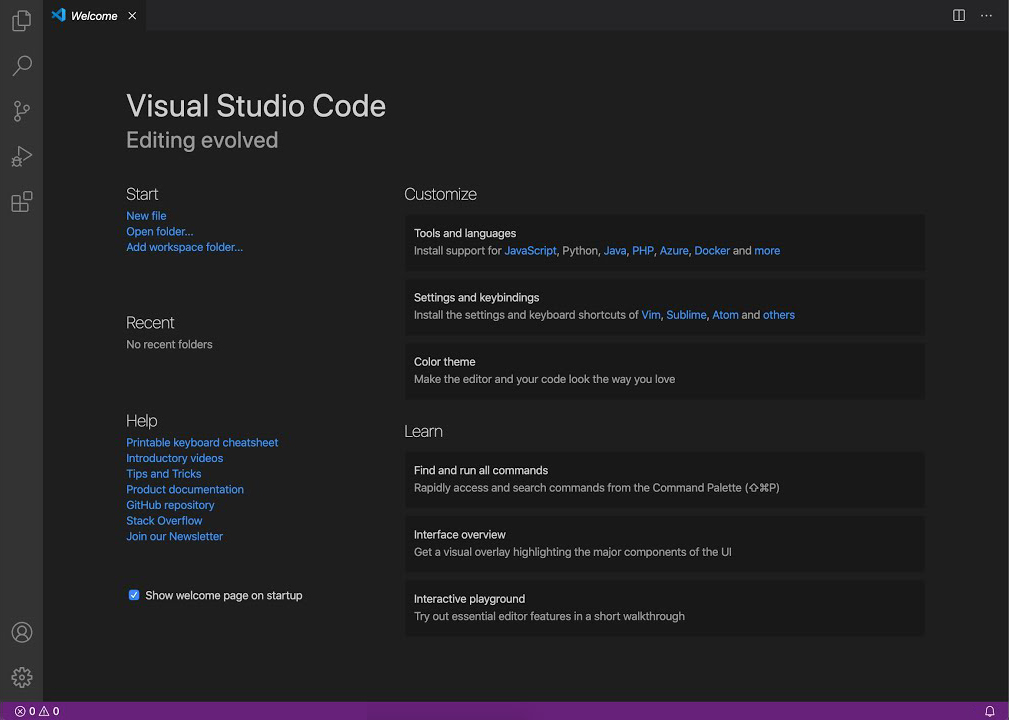Install Java language support

pyautogui.click(x=615, y=251)
